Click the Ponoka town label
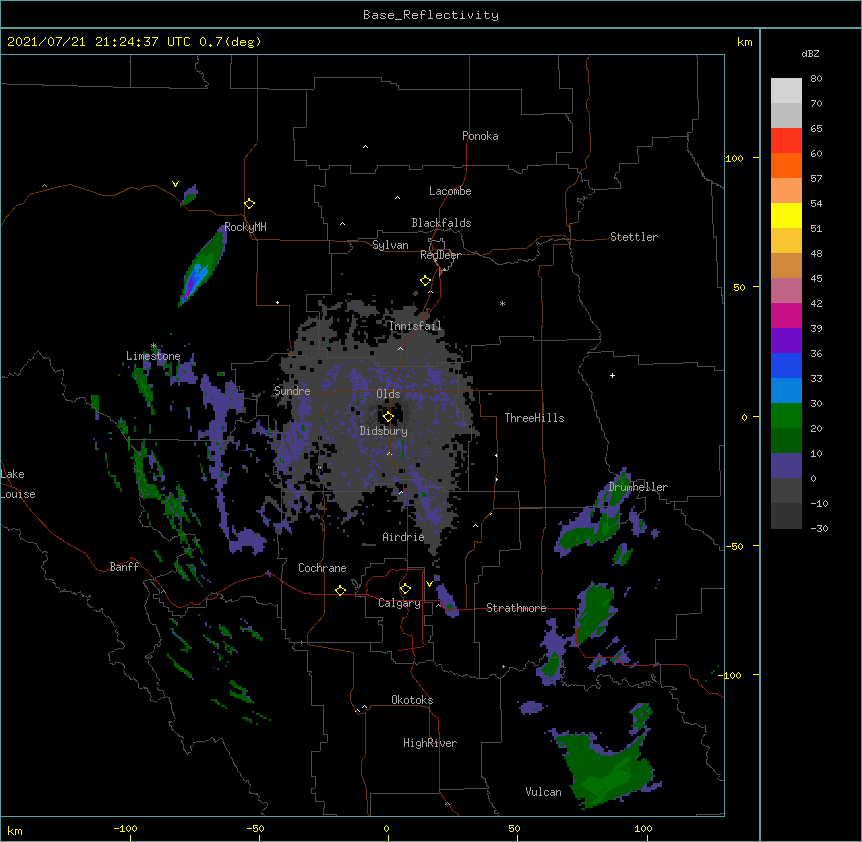The image size is (862, 842). point(480,136)
